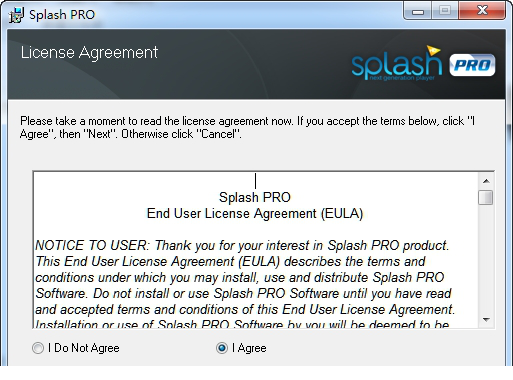Click the "I Agree" label text
This screenshot has height=380, width=513.
coord(249,348)
